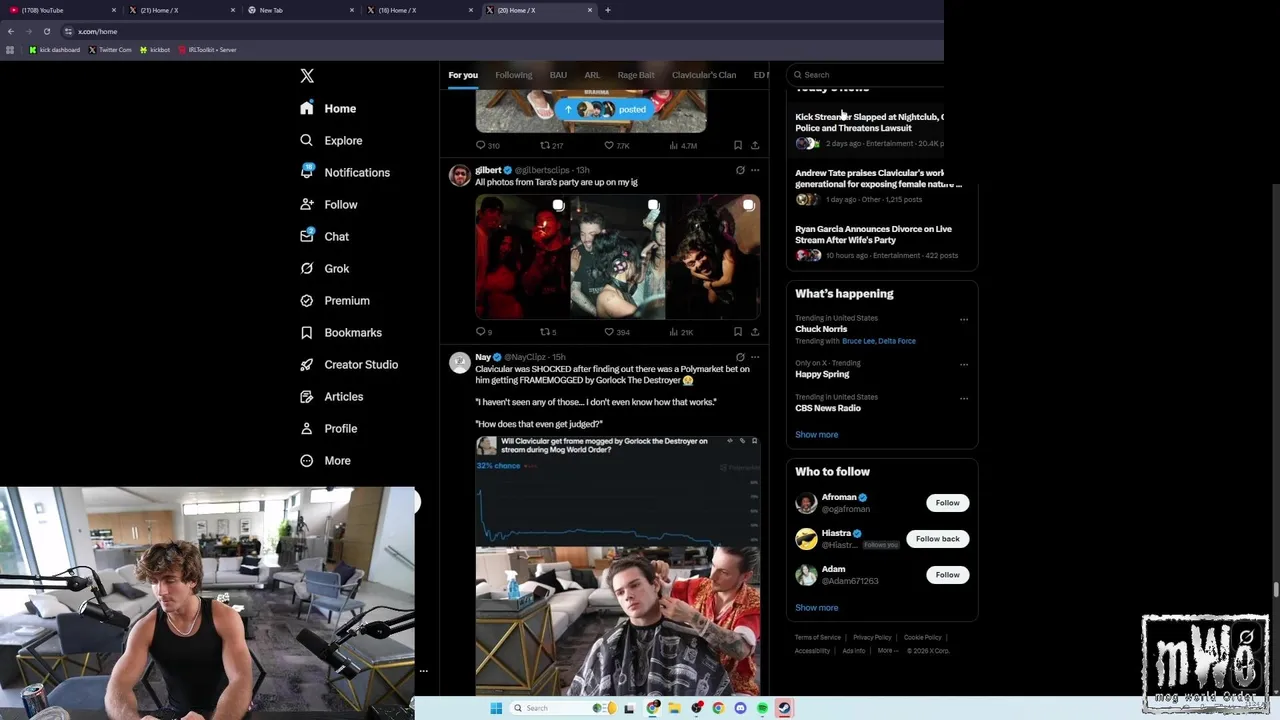Screen dimensions: 1280x720
Task: Open options for CBS News Radio trend
Action: tap(964, 399)
